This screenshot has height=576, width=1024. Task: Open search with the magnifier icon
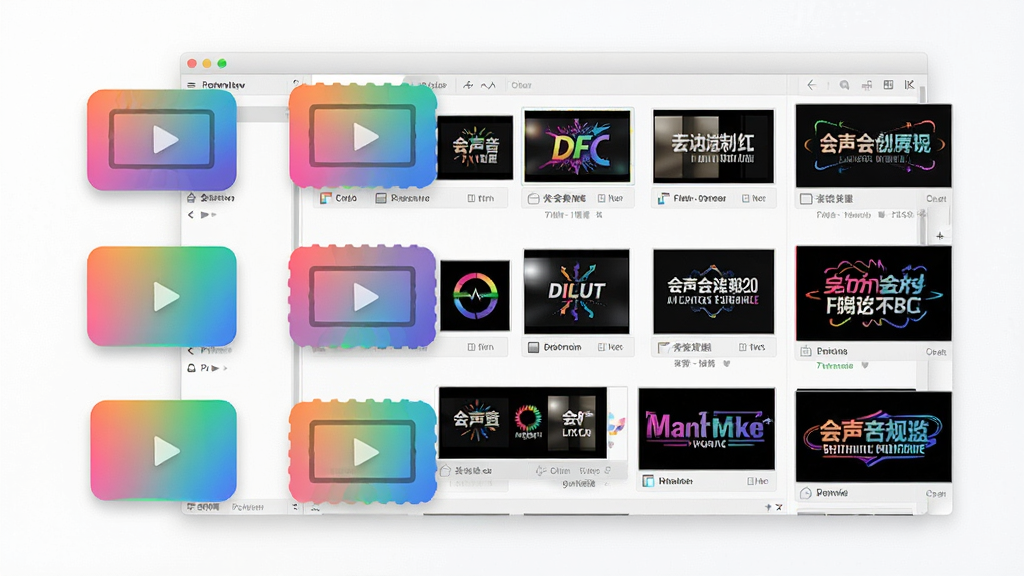click(844, 85)
